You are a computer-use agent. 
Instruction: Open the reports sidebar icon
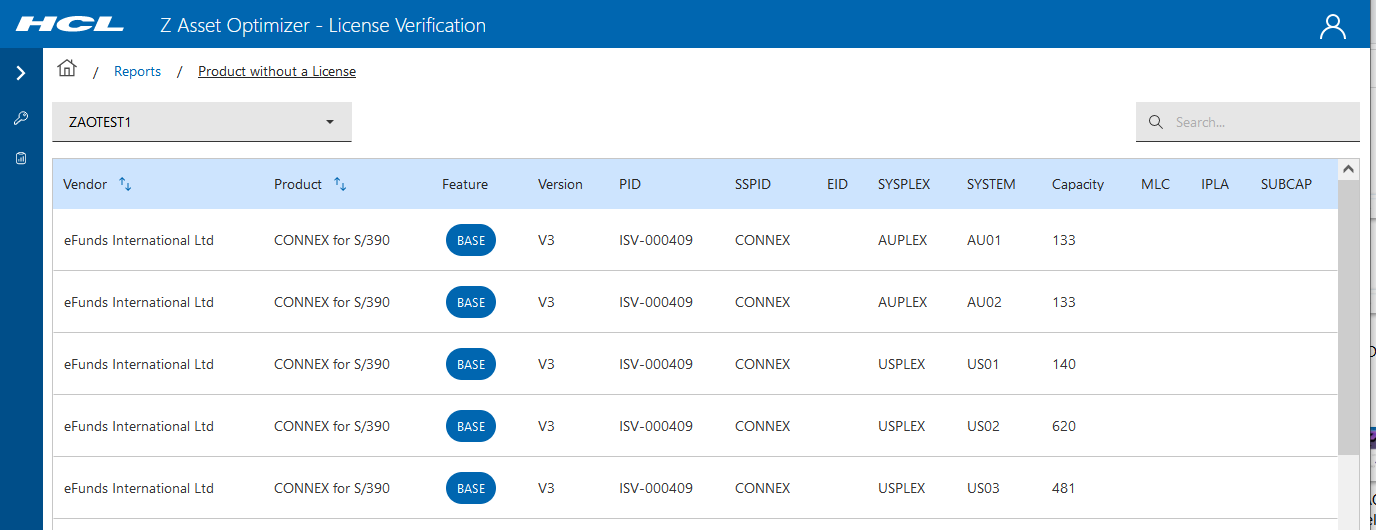(21, 158)
